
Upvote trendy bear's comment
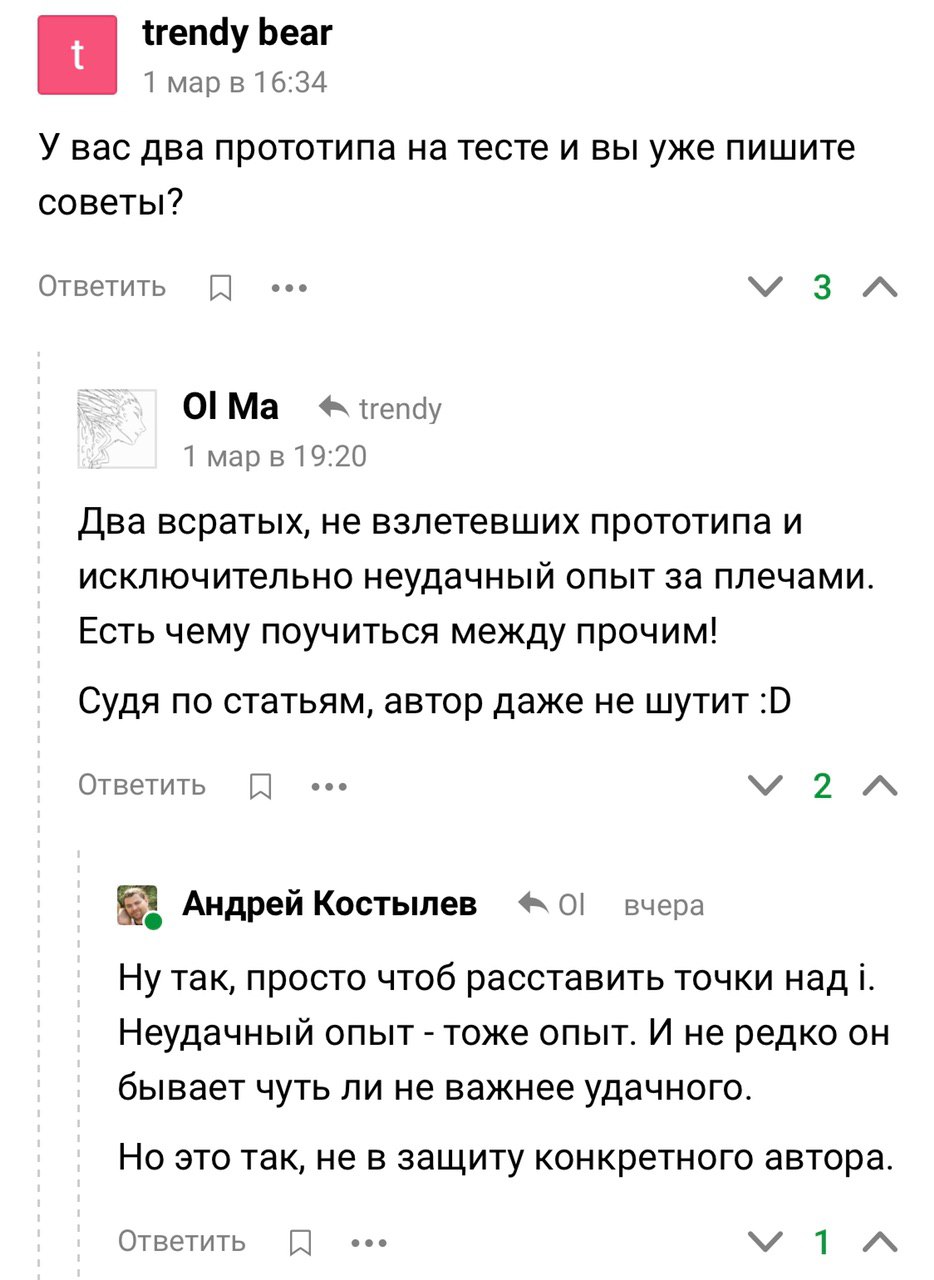pos(880,288)
